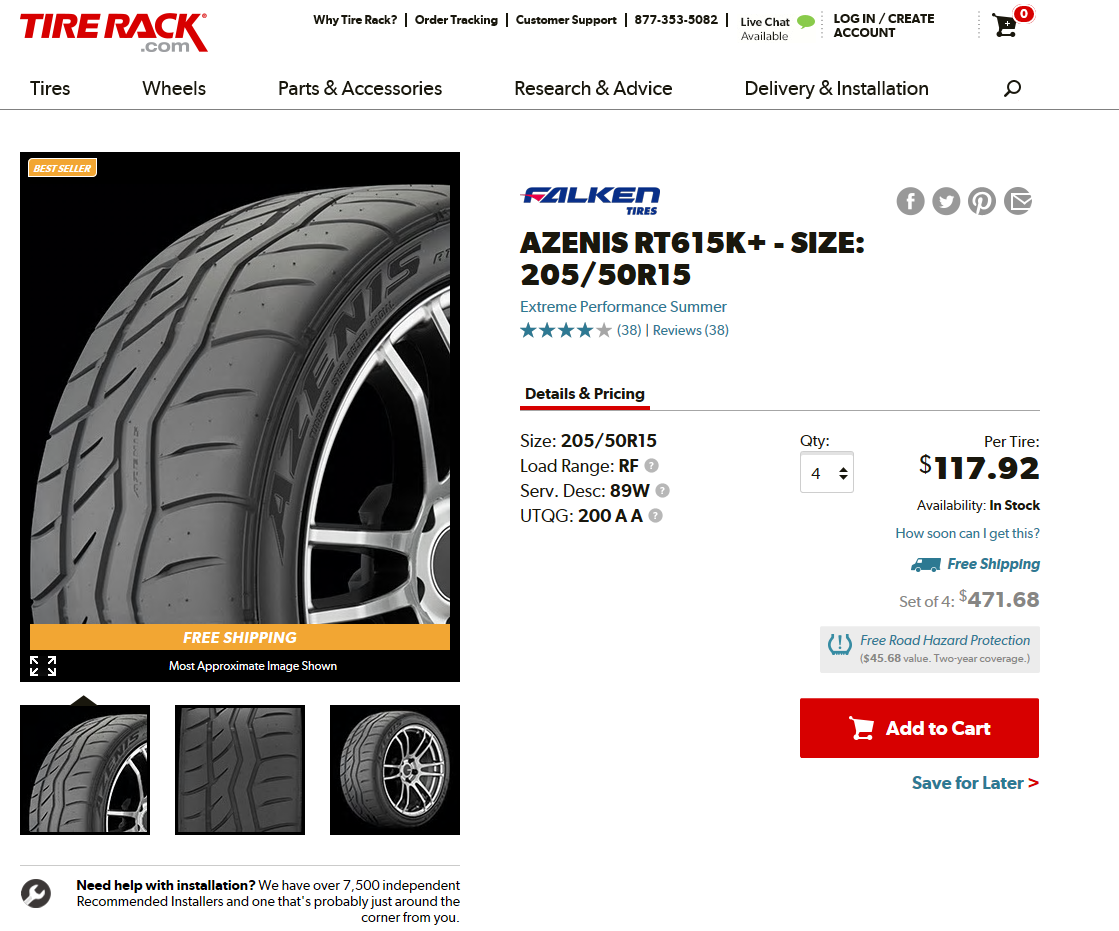The height and width of the screenshot is (931, 1119).
Task: Open Serv. Desc help question mark
Action: point(662,491)
